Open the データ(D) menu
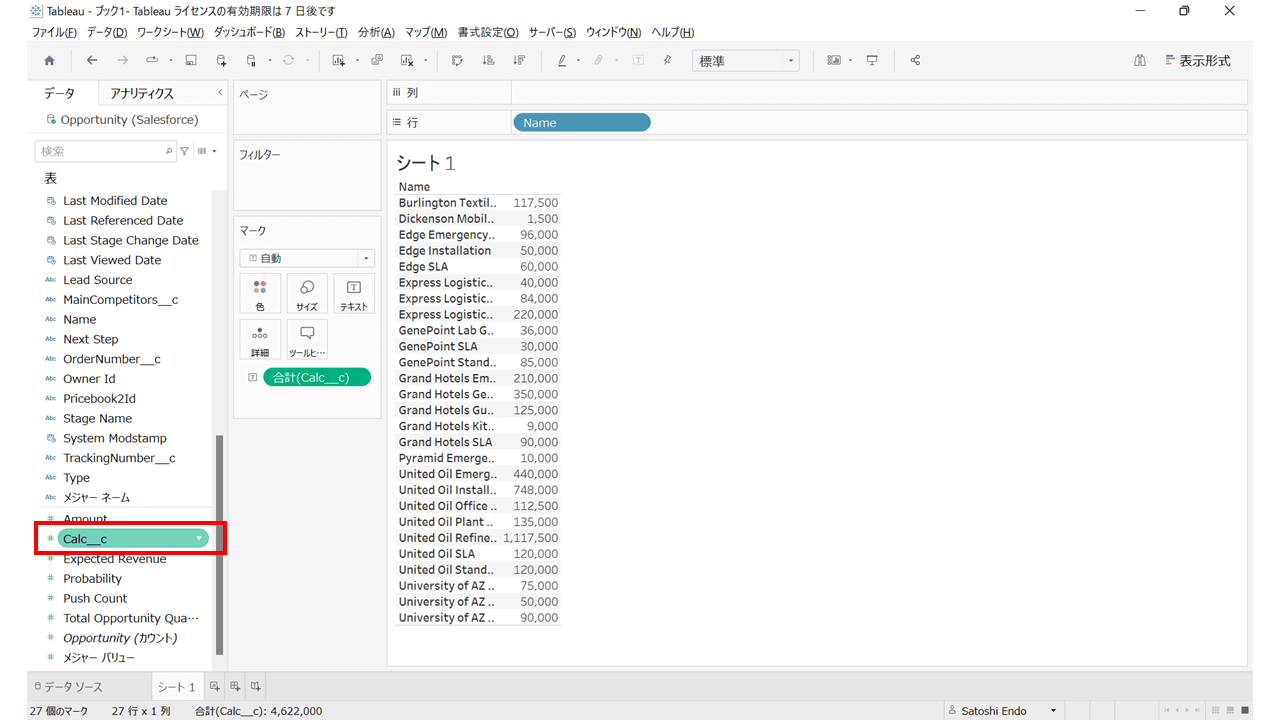1280x720 pixels. point(107,33)
